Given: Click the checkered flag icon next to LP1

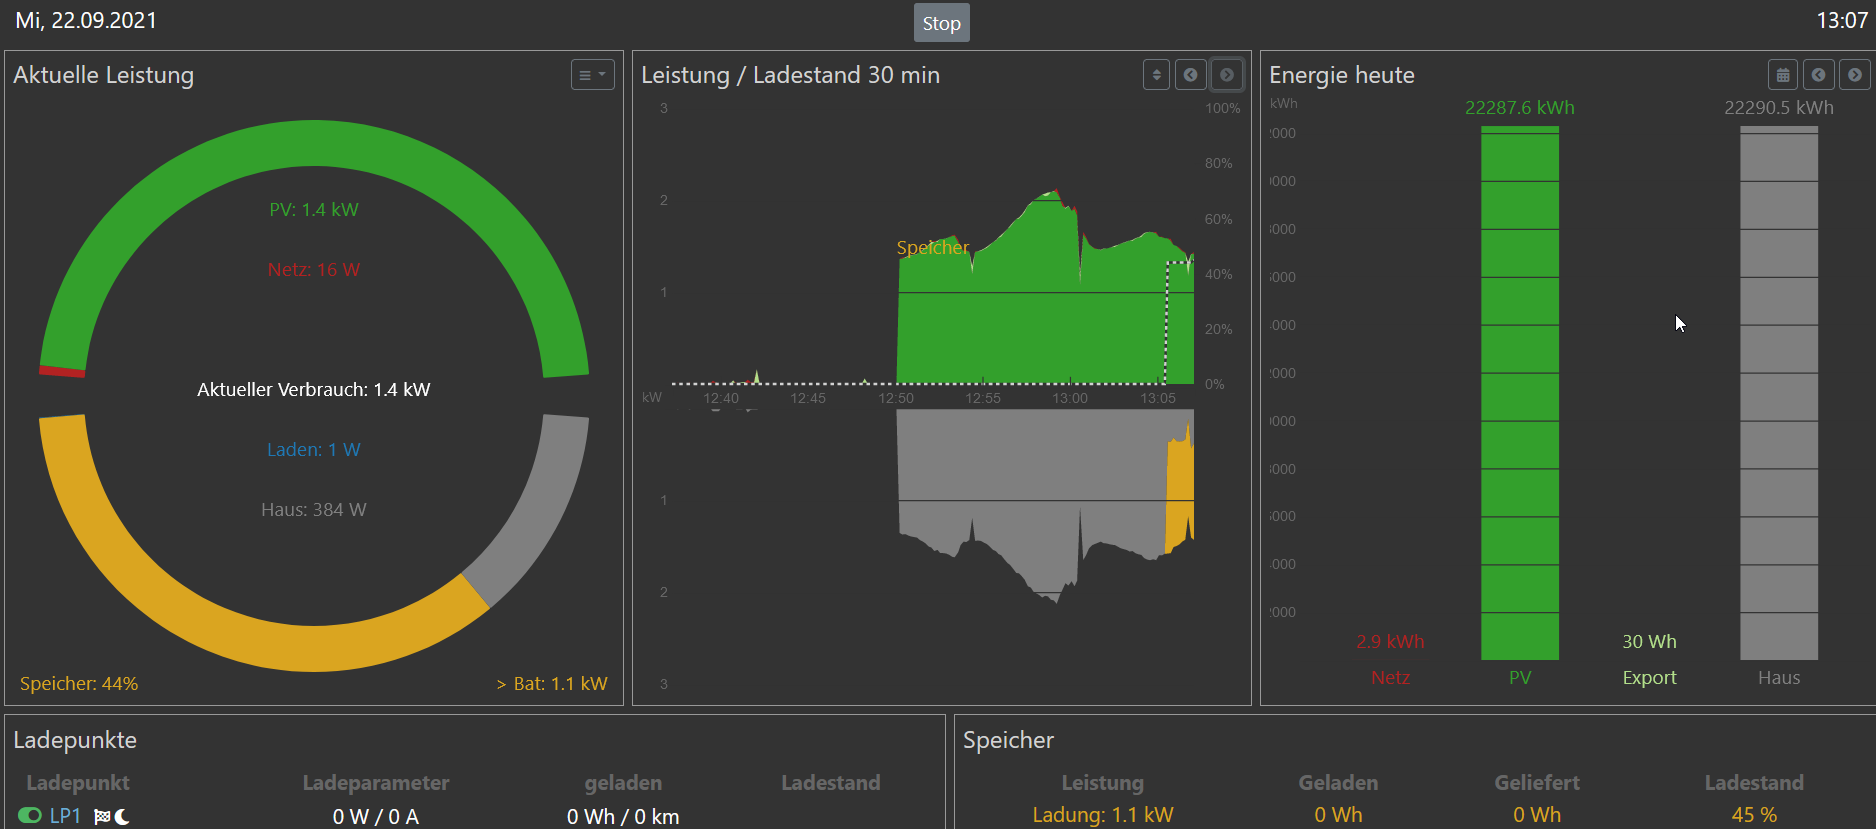Looking at the screenshot, I should [x=102, y=817].
